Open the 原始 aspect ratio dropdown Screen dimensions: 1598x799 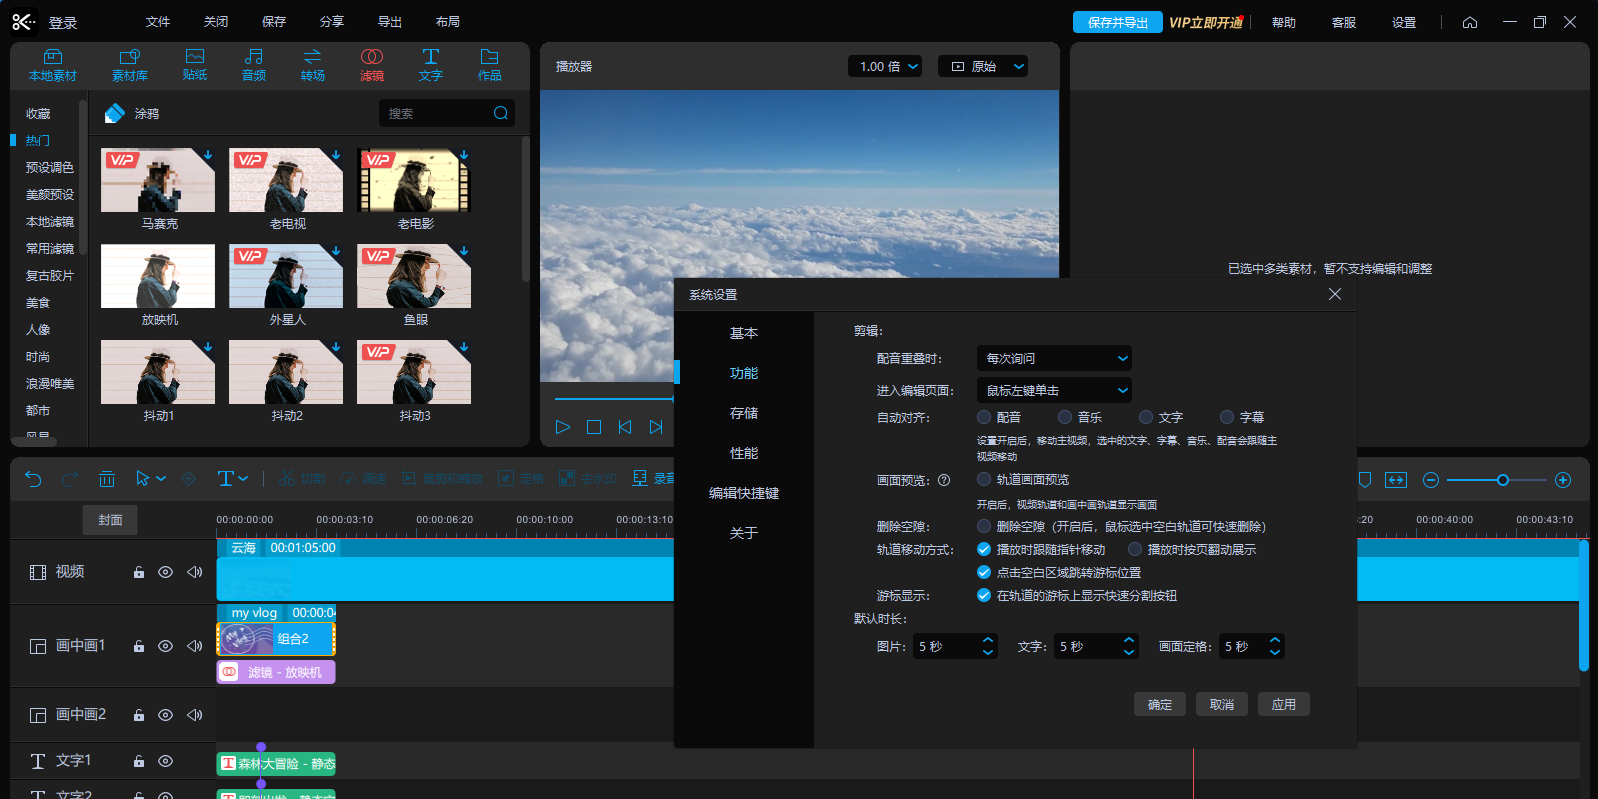pyautogui.click(x=983, y=66)
